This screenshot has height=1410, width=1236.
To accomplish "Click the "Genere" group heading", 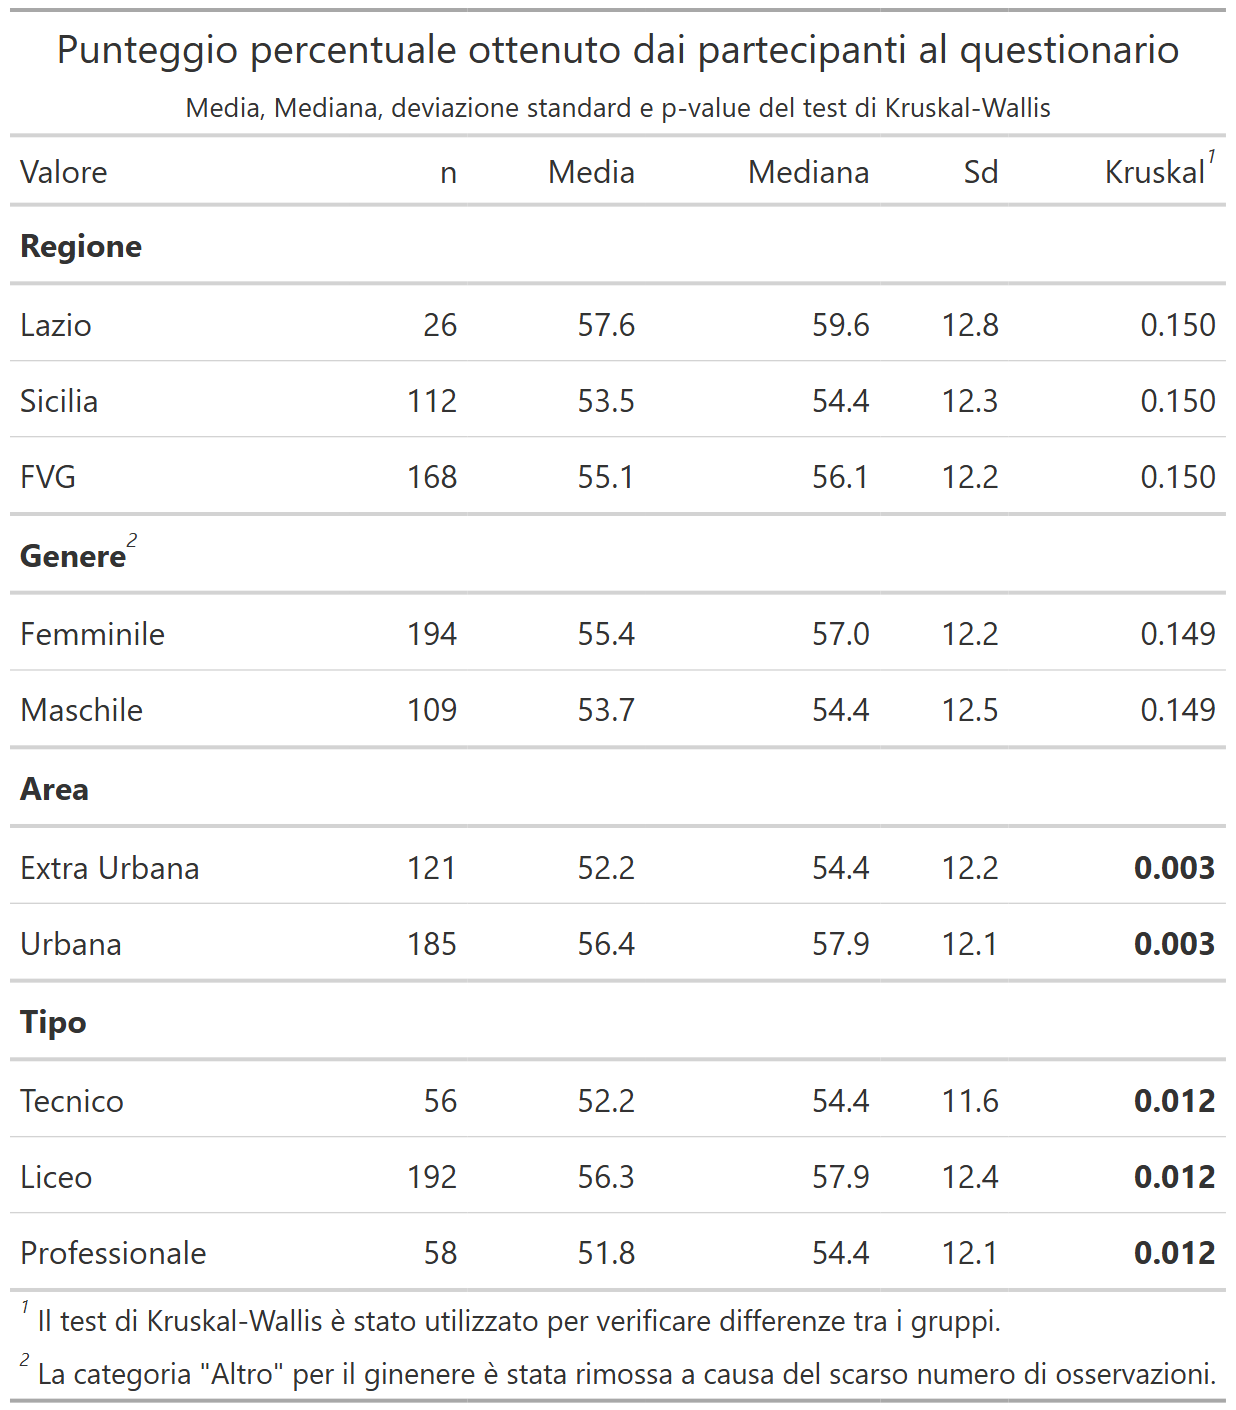I will (x=73, y=556).
